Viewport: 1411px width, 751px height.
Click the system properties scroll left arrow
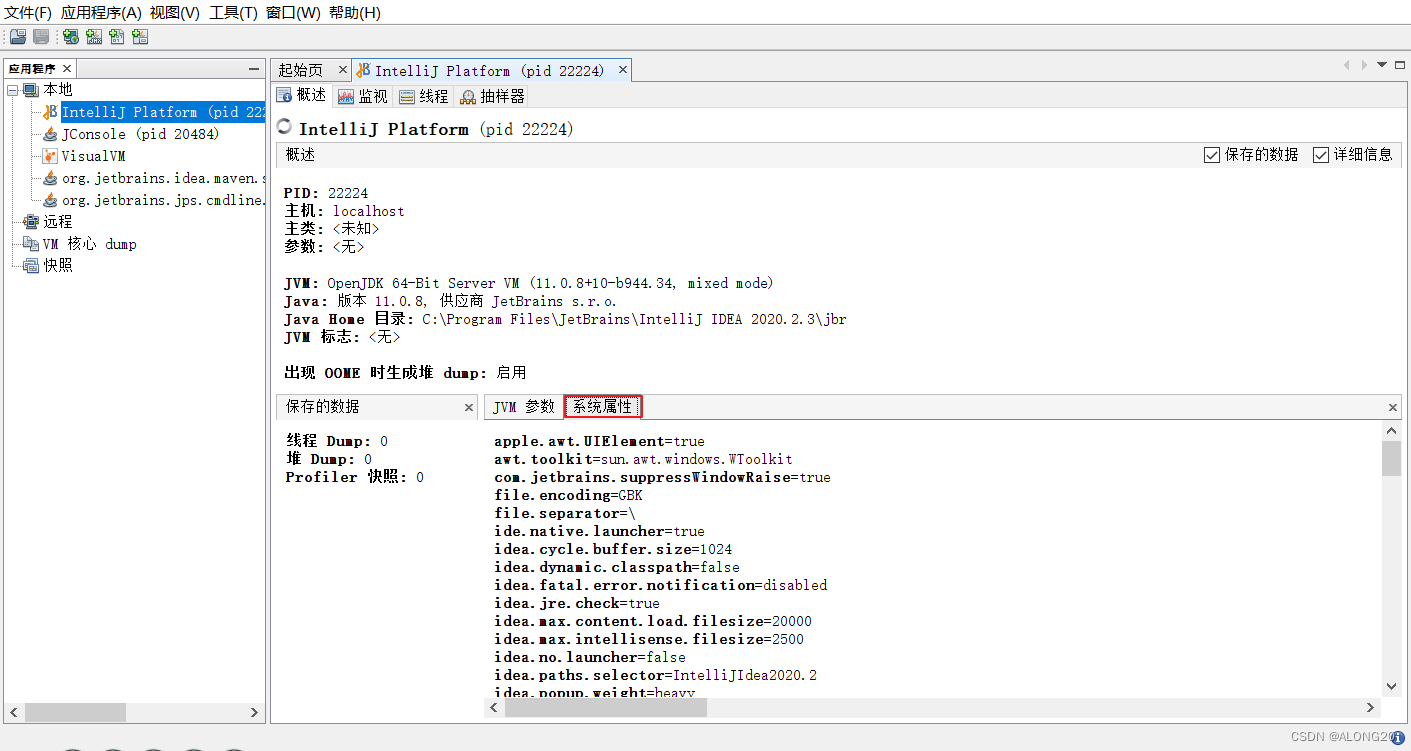[494, 708]
